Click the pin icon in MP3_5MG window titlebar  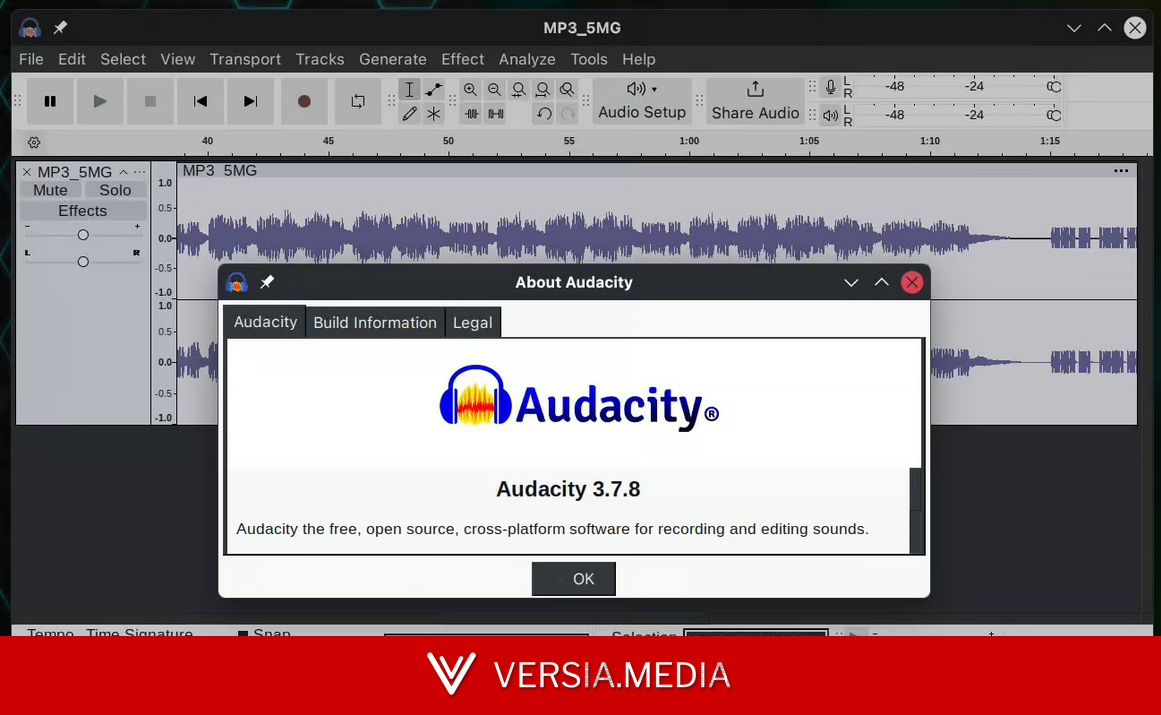click(x=60, y=27)
